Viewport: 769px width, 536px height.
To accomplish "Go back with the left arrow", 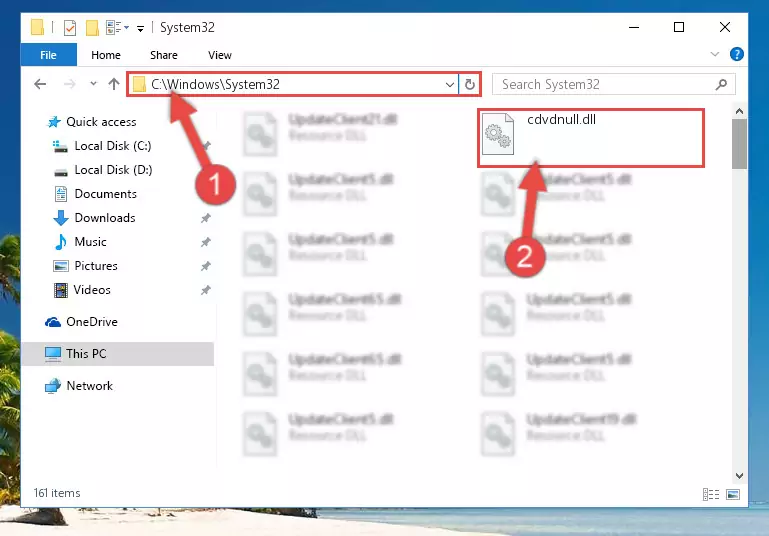I will (40, 84).
